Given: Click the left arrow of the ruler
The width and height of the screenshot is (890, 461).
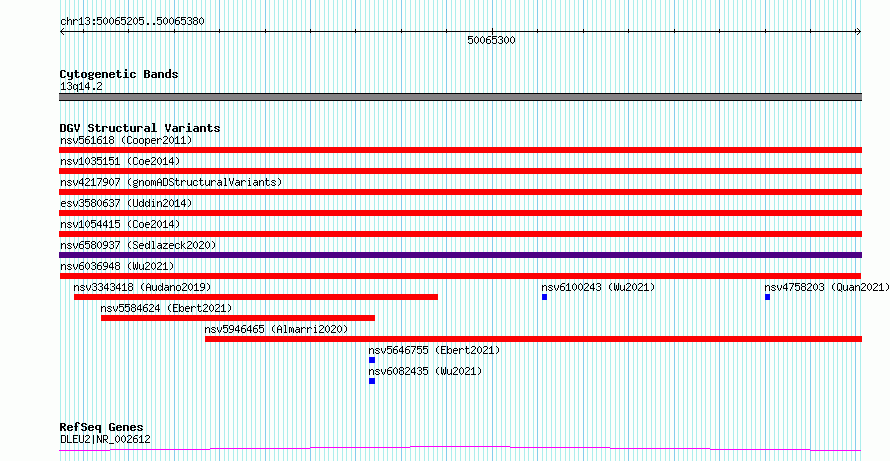Looking at the screenshot, I should click(x=62, y=32).
